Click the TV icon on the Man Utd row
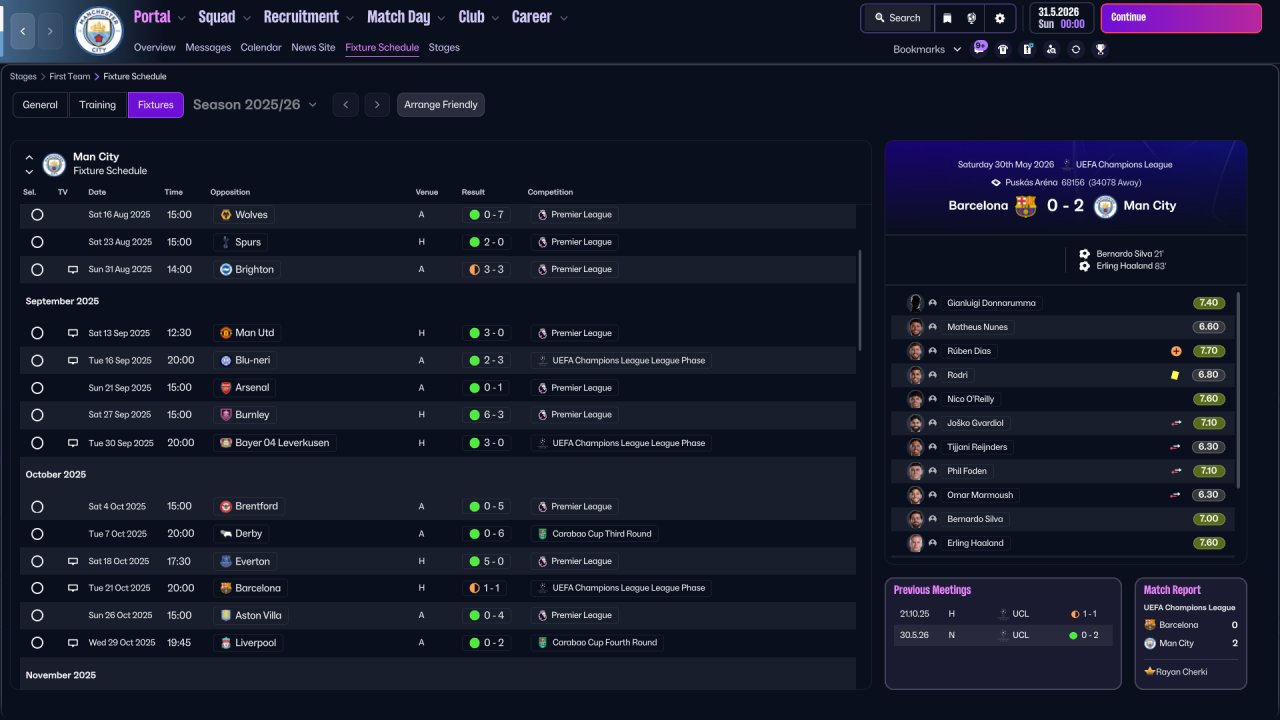 point(73,333)
